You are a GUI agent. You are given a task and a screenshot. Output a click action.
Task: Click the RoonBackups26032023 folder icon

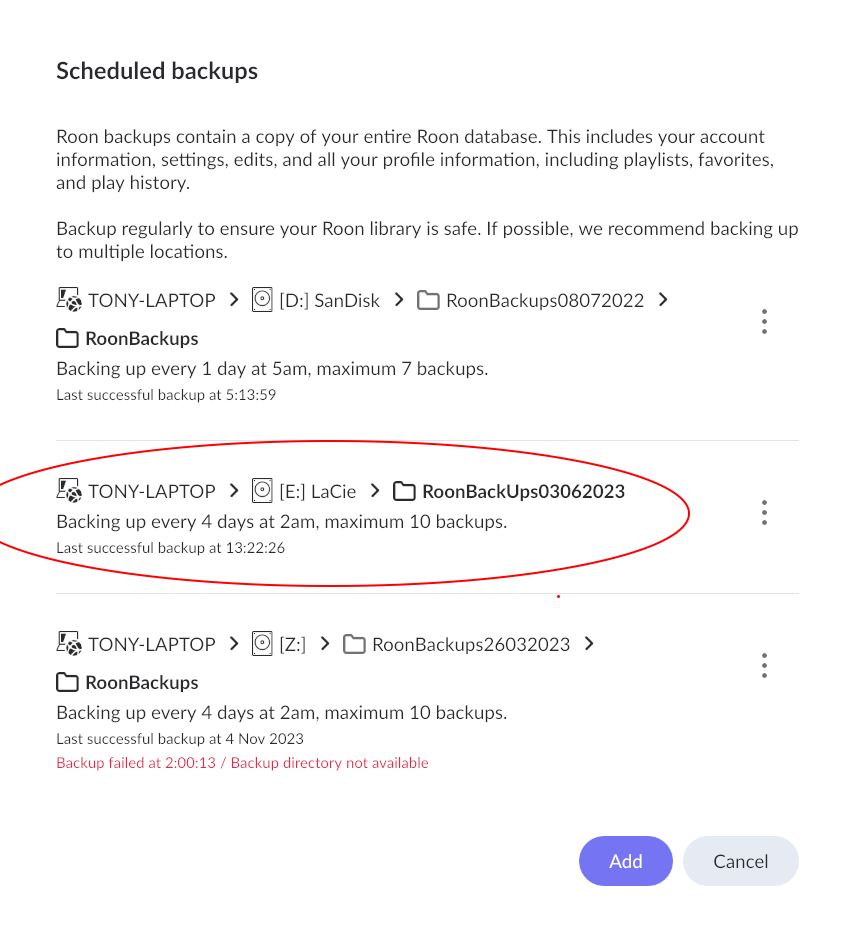pos(354,644)
